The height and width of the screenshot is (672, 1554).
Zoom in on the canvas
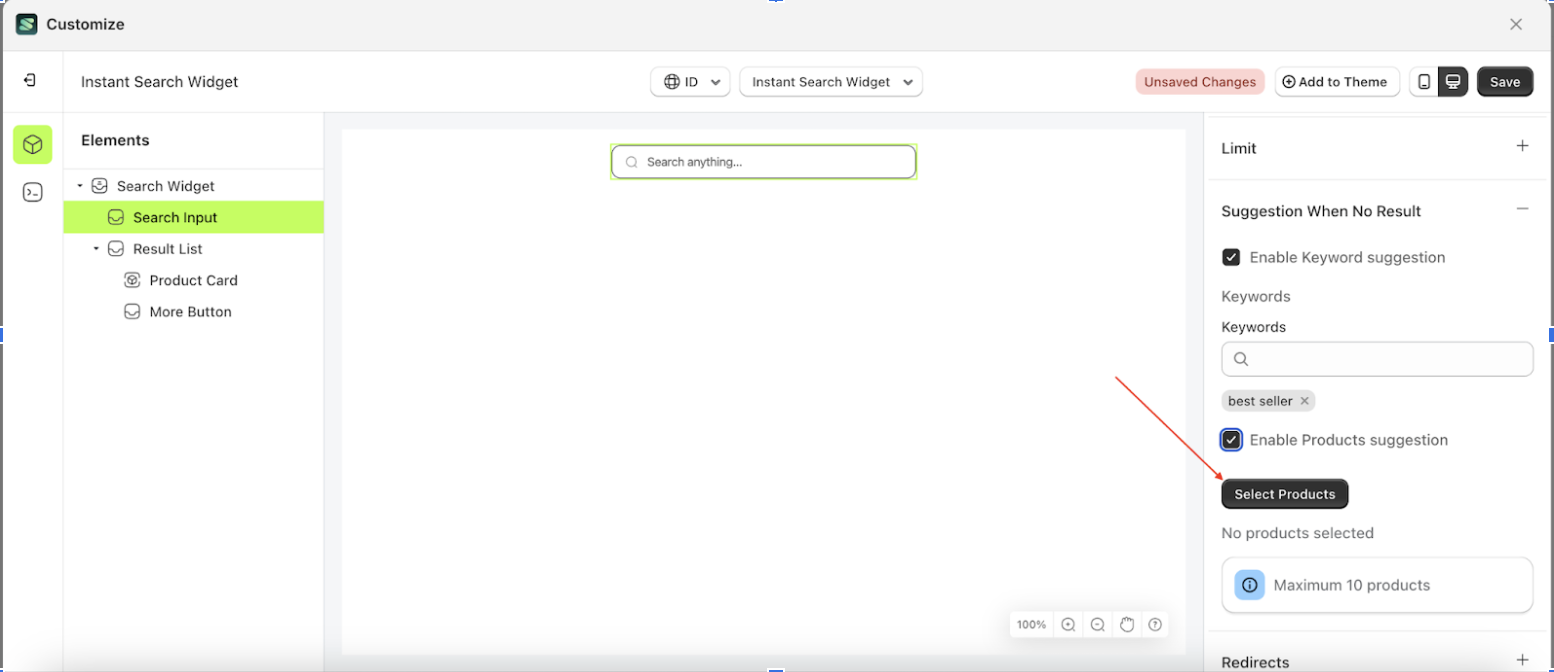point(1068,624)
